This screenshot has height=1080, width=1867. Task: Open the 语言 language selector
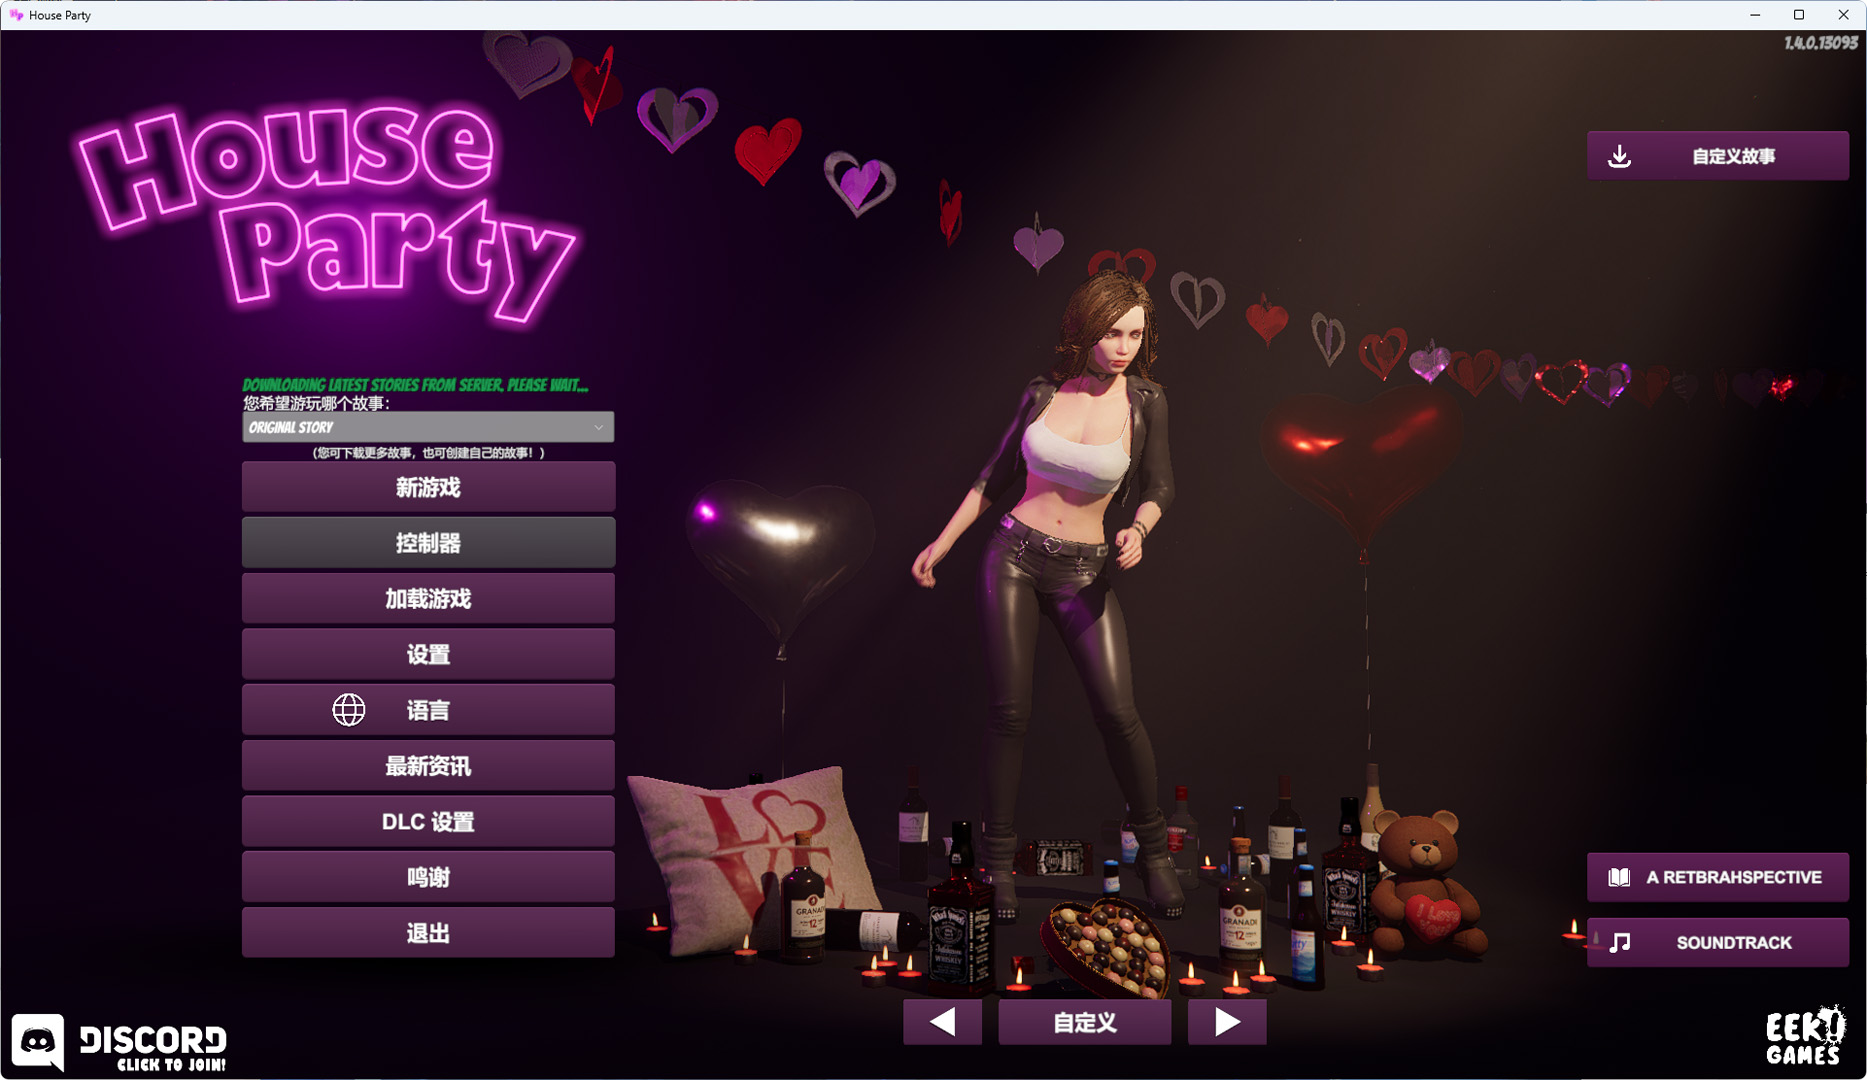pos(428,710)
